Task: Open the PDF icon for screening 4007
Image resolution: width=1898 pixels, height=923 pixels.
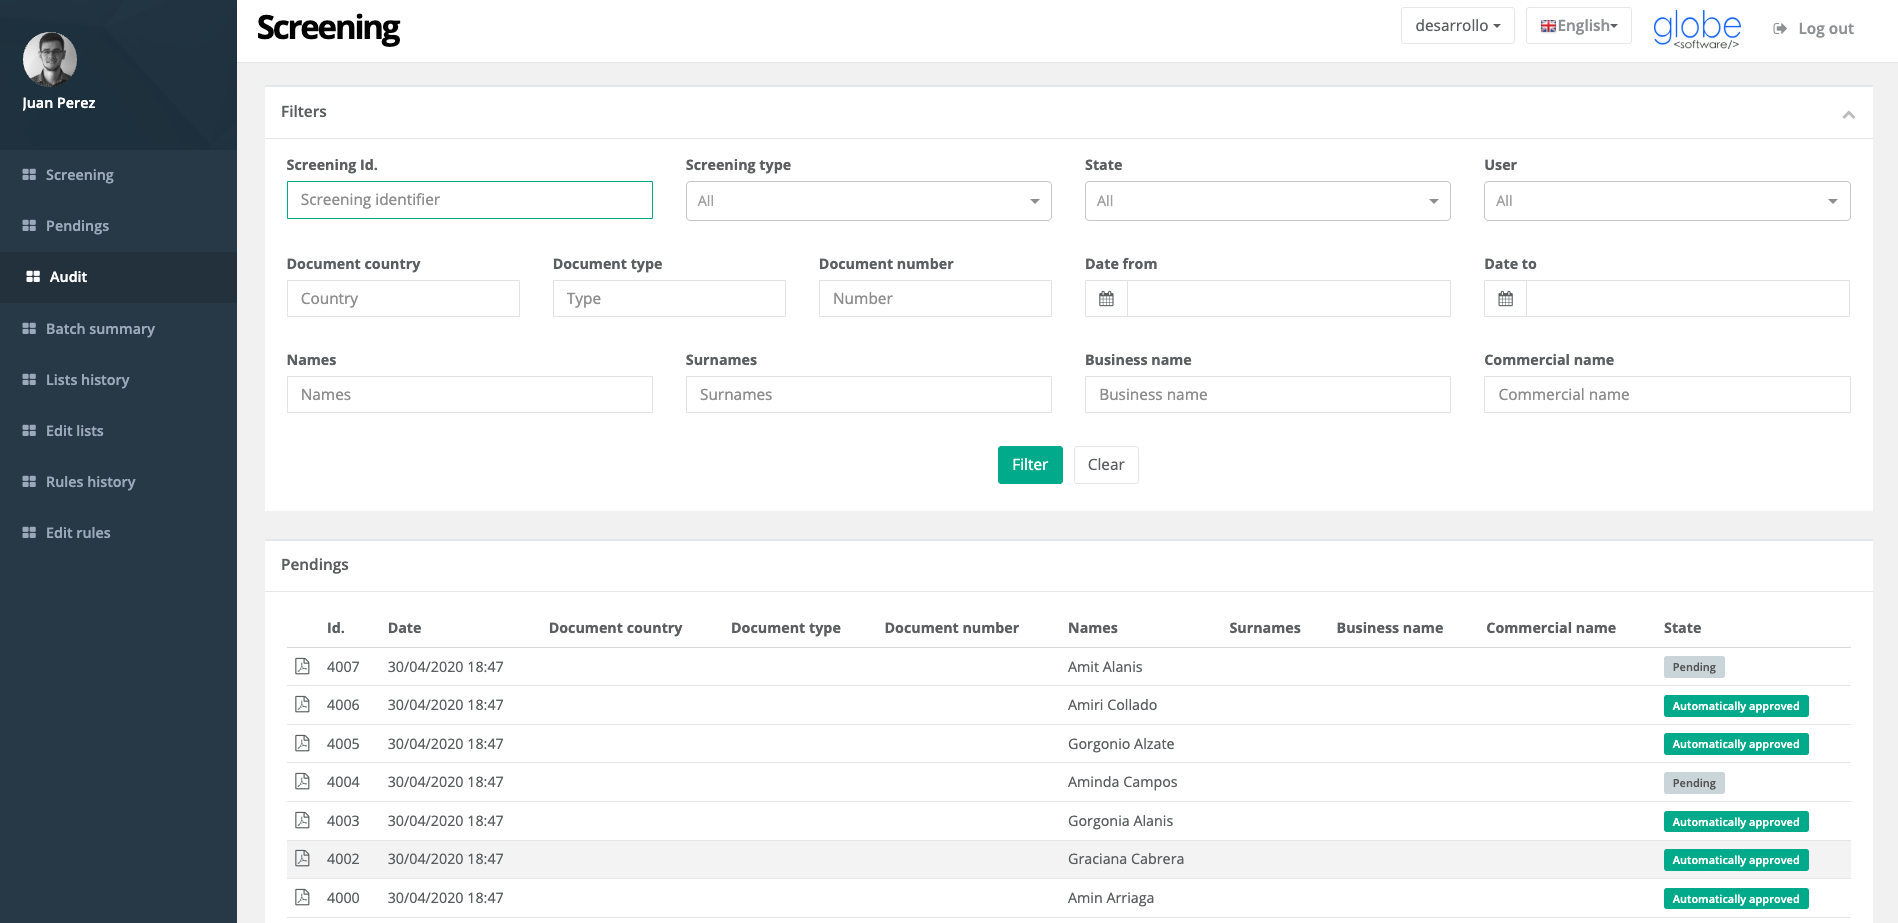Action: coord(302,666)
